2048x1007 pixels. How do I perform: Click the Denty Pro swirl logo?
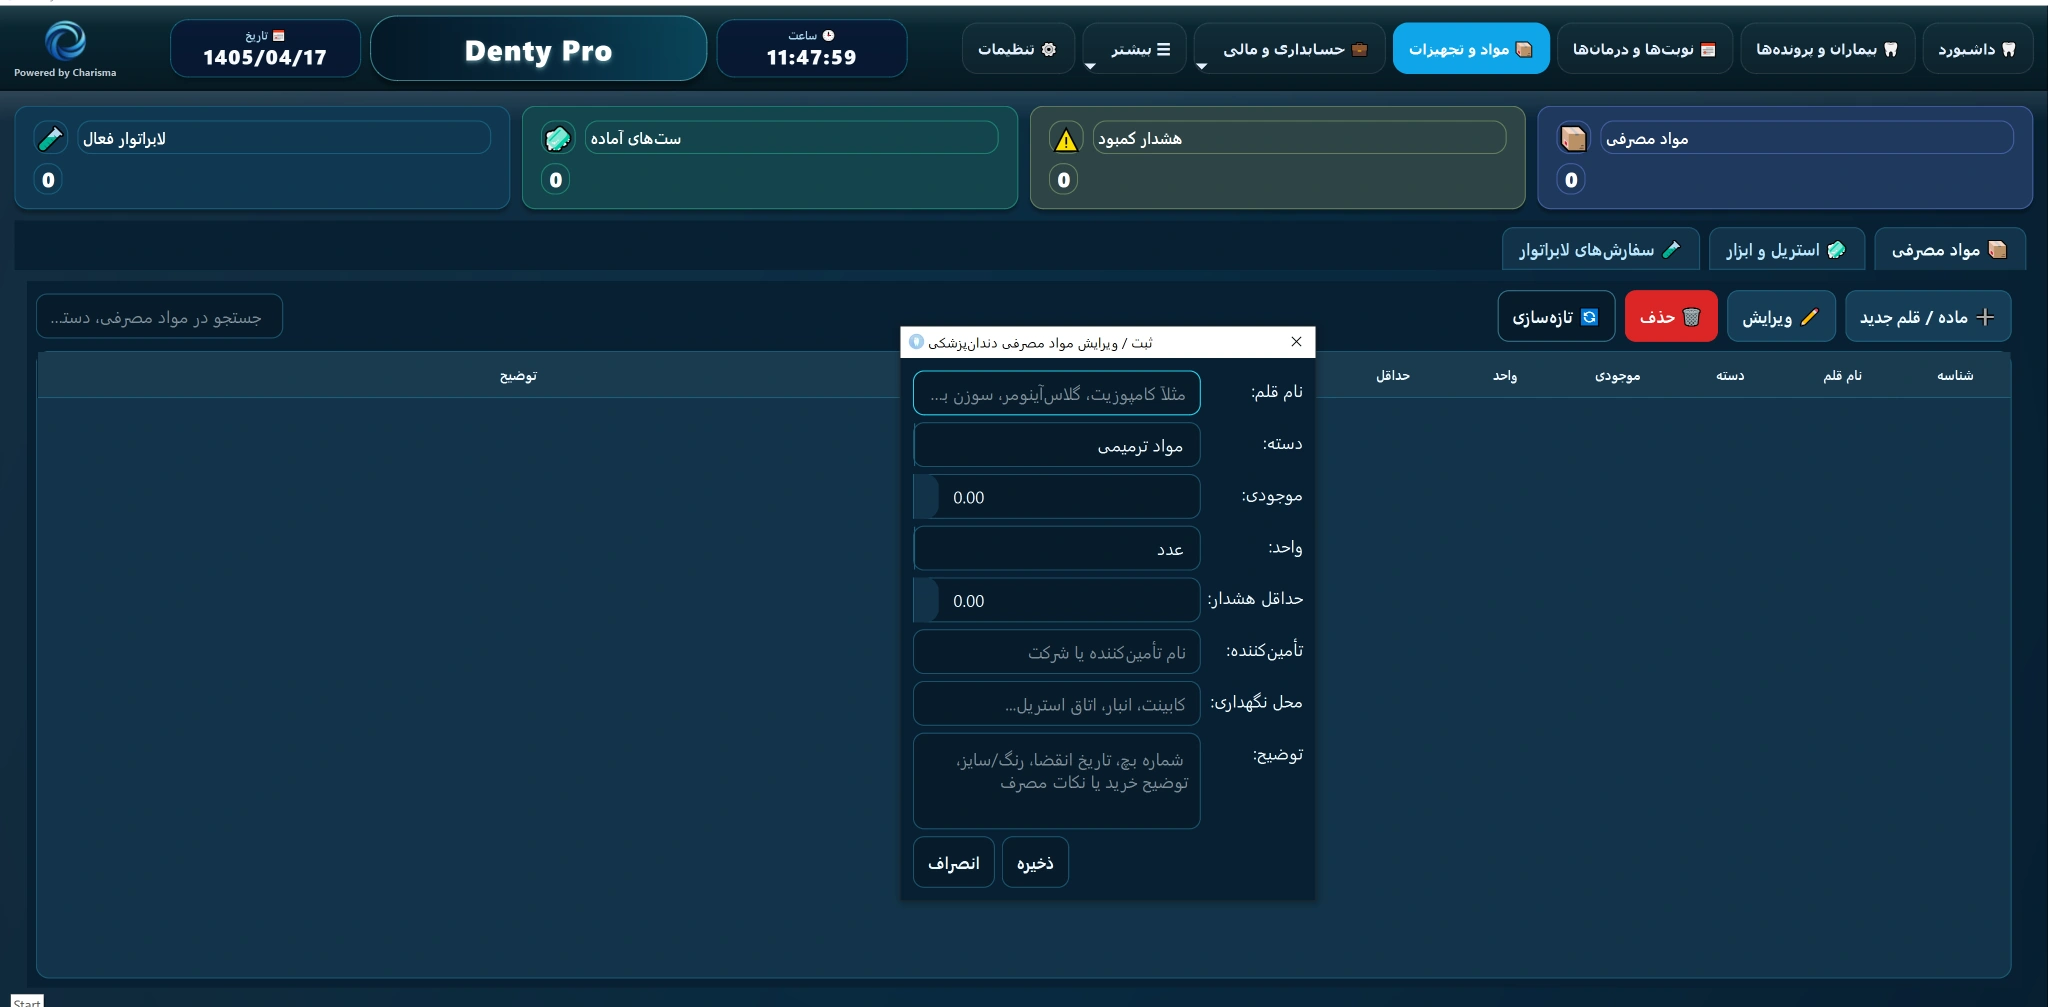tap(65, 42)
